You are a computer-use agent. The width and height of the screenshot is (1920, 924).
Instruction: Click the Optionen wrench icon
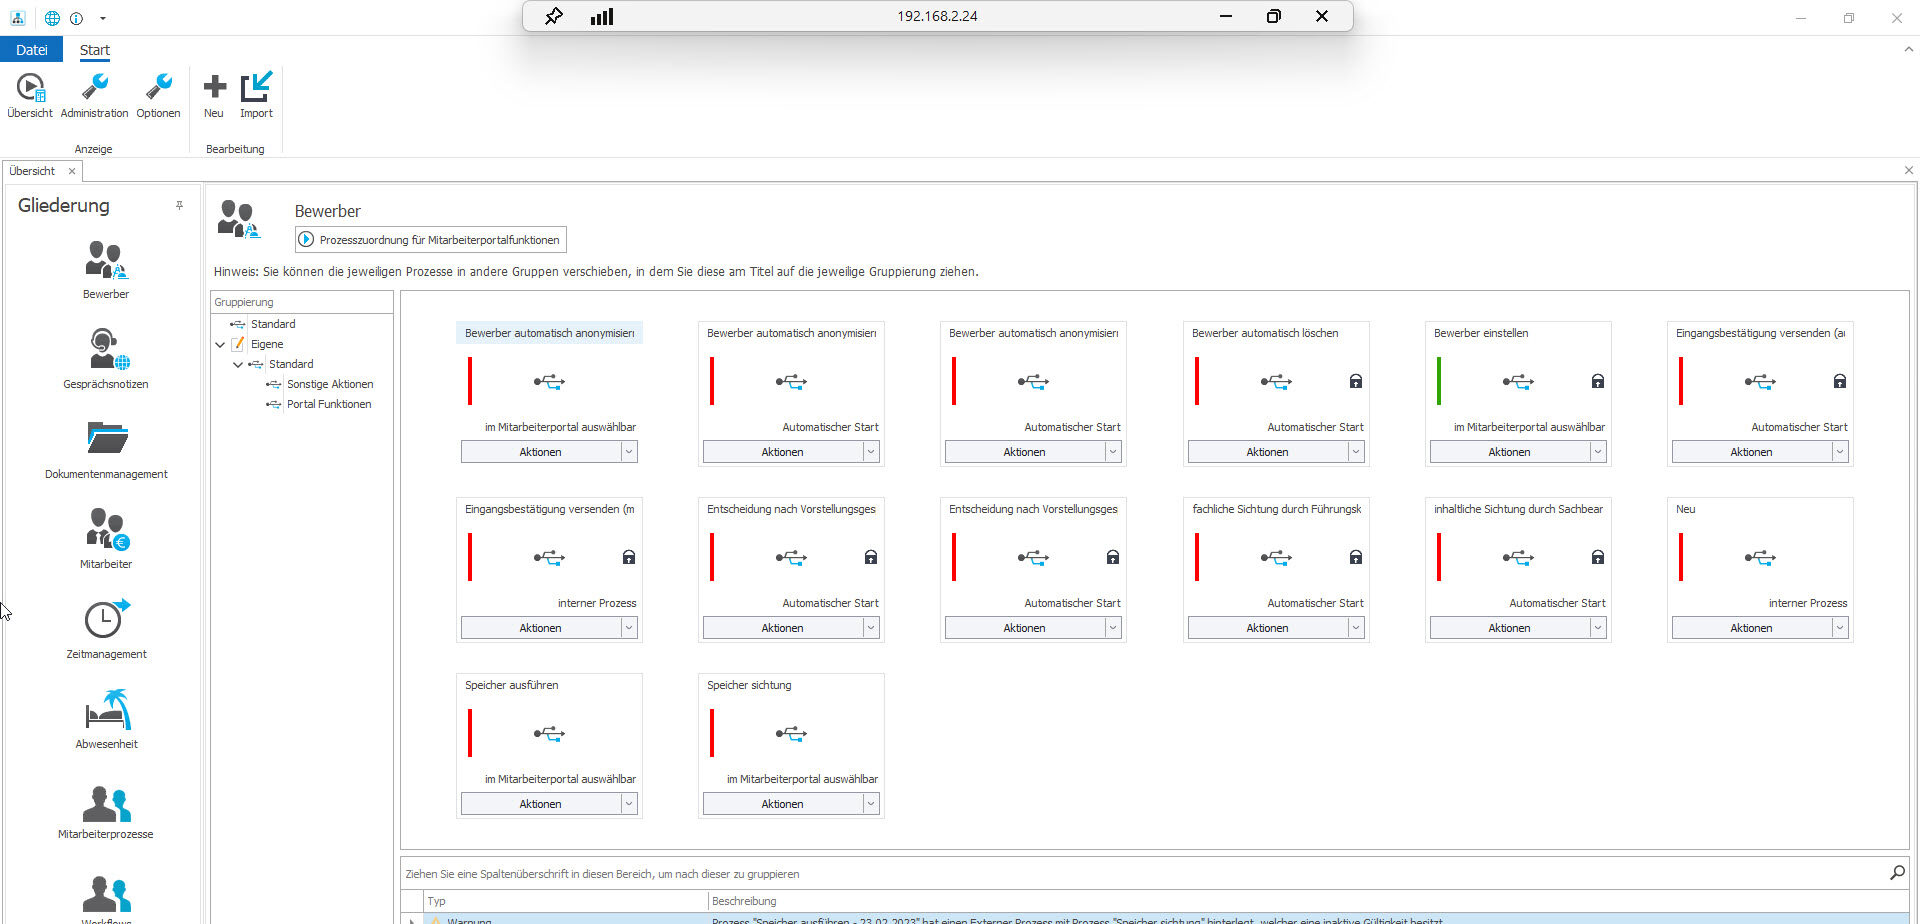tap(158, 88)
